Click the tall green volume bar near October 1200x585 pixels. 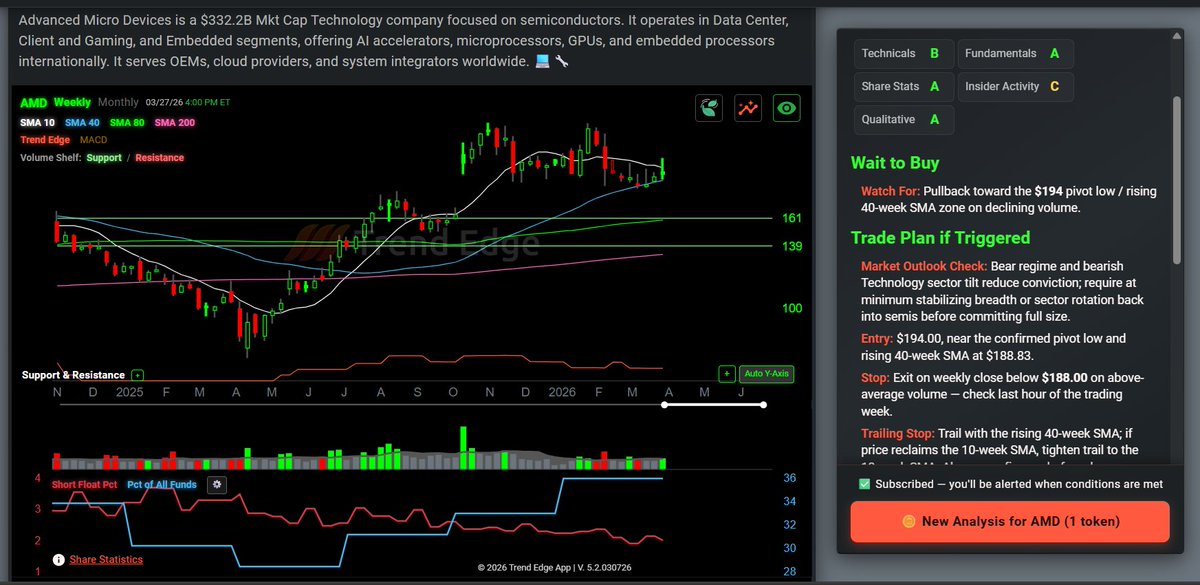click(x=463, y=448)
